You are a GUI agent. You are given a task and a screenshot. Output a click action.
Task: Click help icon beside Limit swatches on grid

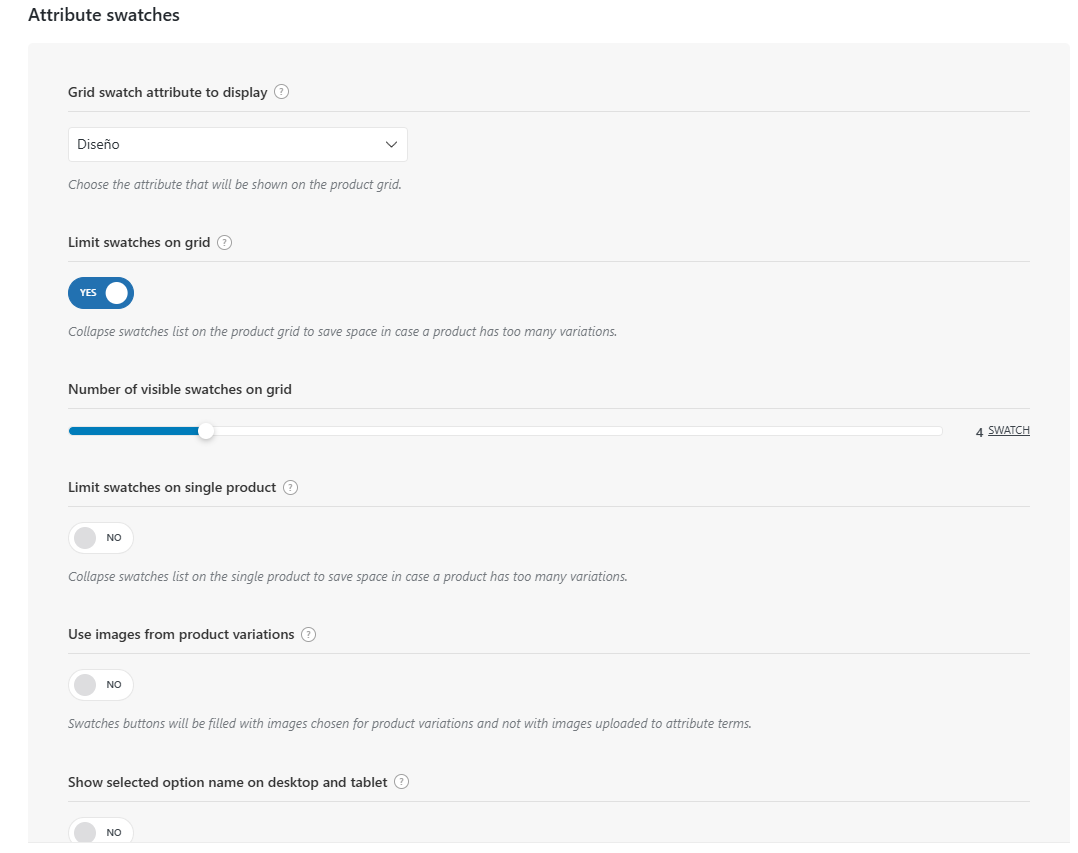224,243
